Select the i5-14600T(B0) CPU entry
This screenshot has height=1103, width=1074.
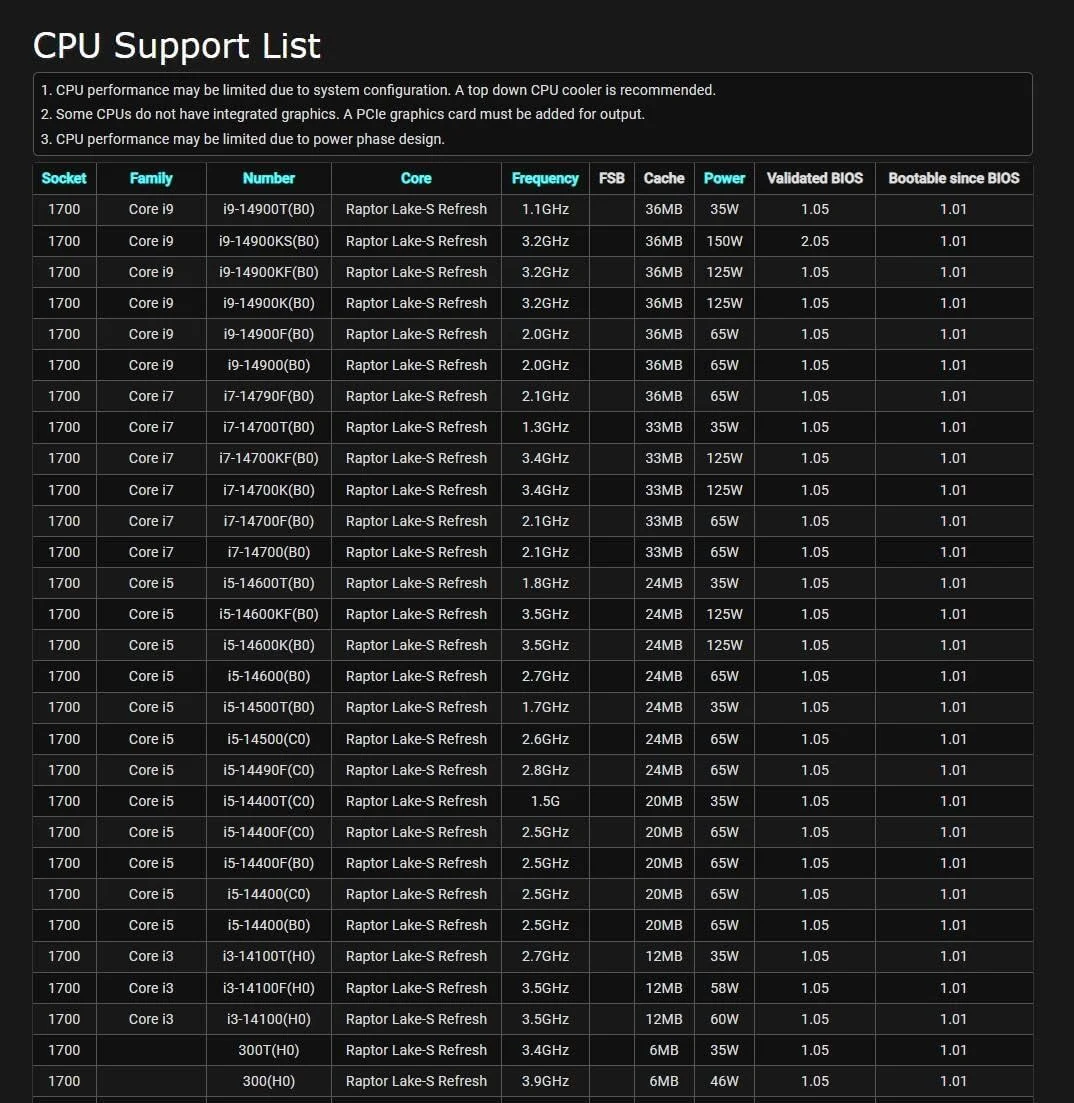[269, 583]
